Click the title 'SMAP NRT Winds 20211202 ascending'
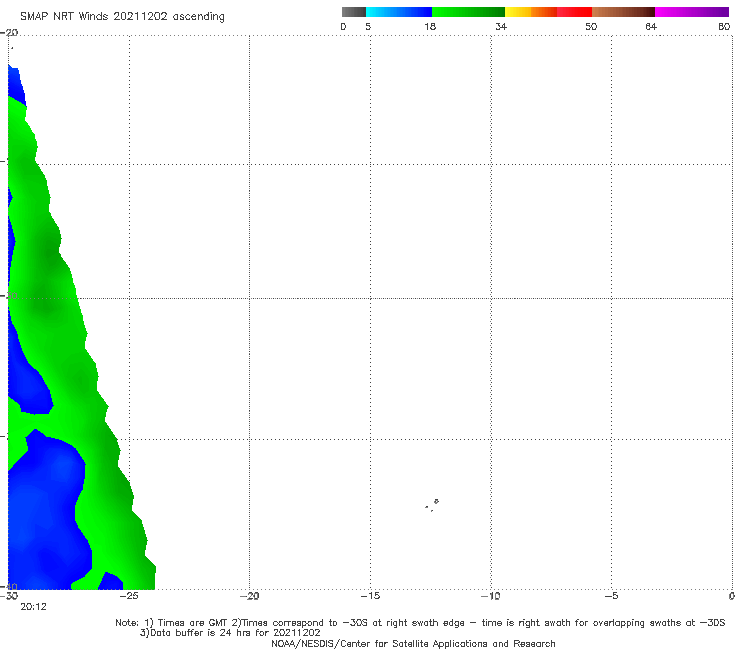 (x=122, y=17)
